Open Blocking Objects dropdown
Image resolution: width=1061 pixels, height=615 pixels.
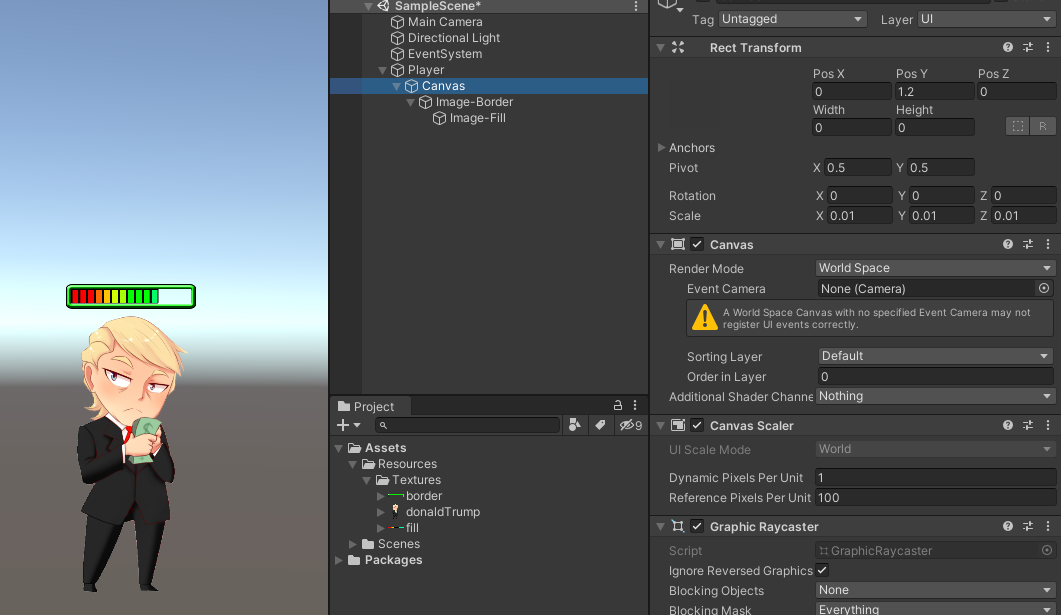(934, 590)
